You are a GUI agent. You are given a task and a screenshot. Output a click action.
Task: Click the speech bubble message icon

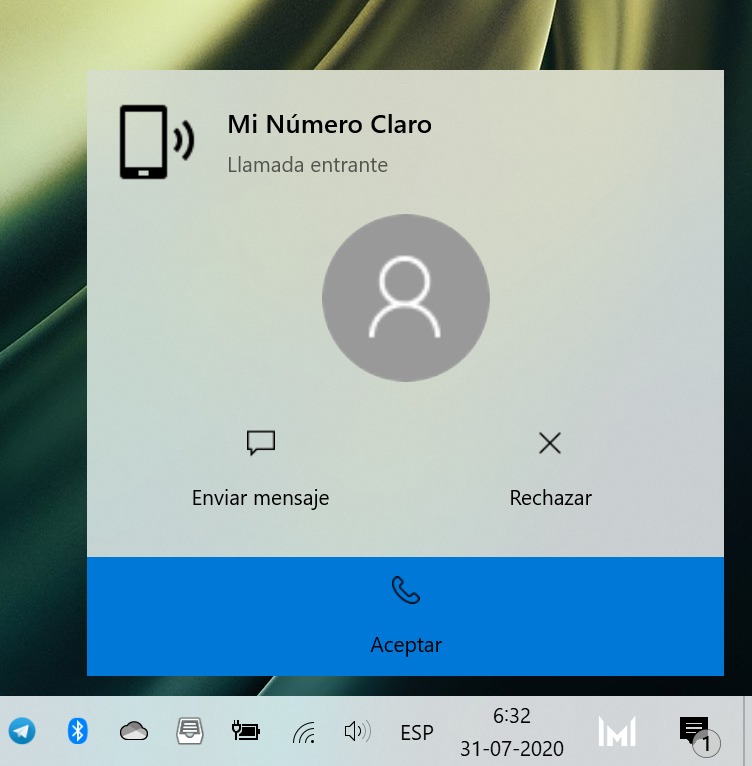[260, 443]
